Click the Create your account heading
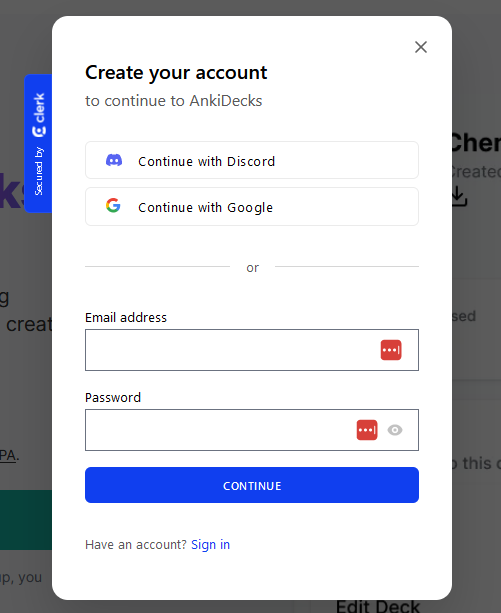The width and height of the screenshot is (501, 613). [x=176, y=73]
